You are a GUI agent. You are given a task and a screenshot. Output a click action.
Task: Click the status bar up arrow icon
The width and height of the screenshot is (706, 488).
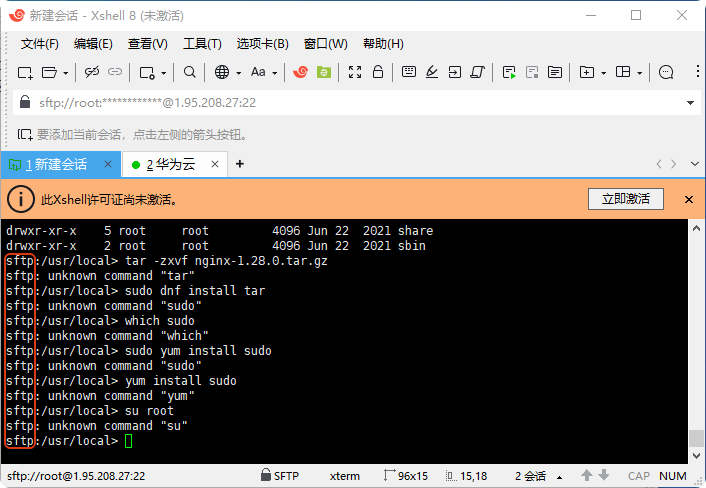coord(587,475)
